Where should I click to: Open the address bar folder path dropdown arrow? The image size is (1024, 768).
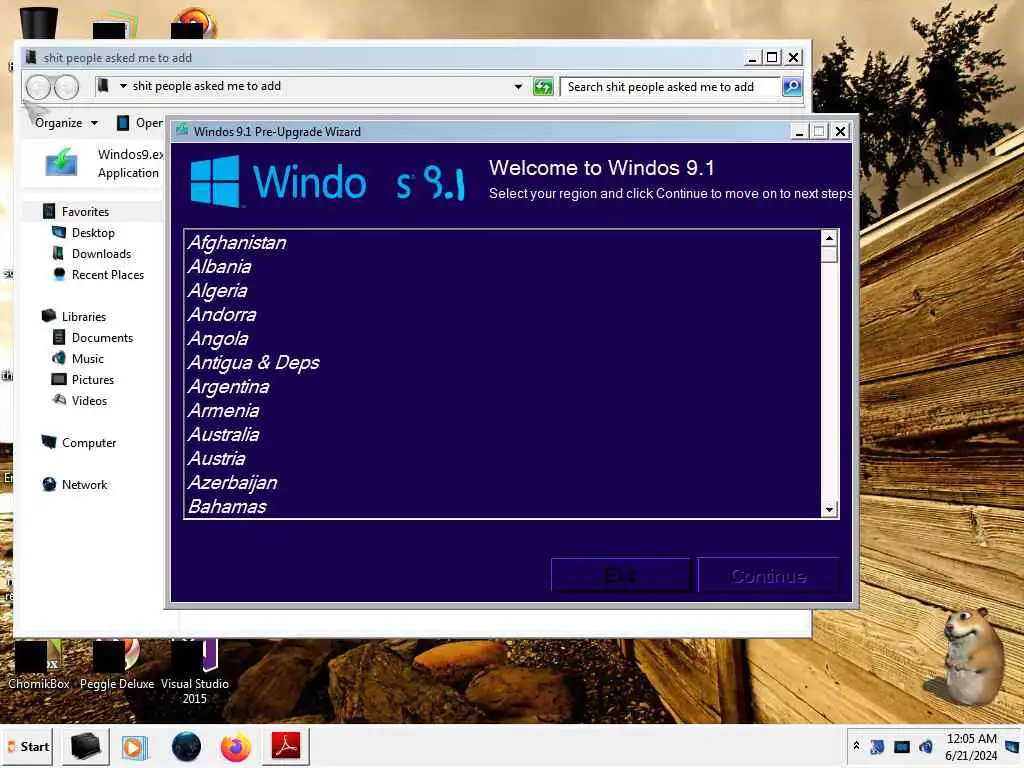pos(123,86)
